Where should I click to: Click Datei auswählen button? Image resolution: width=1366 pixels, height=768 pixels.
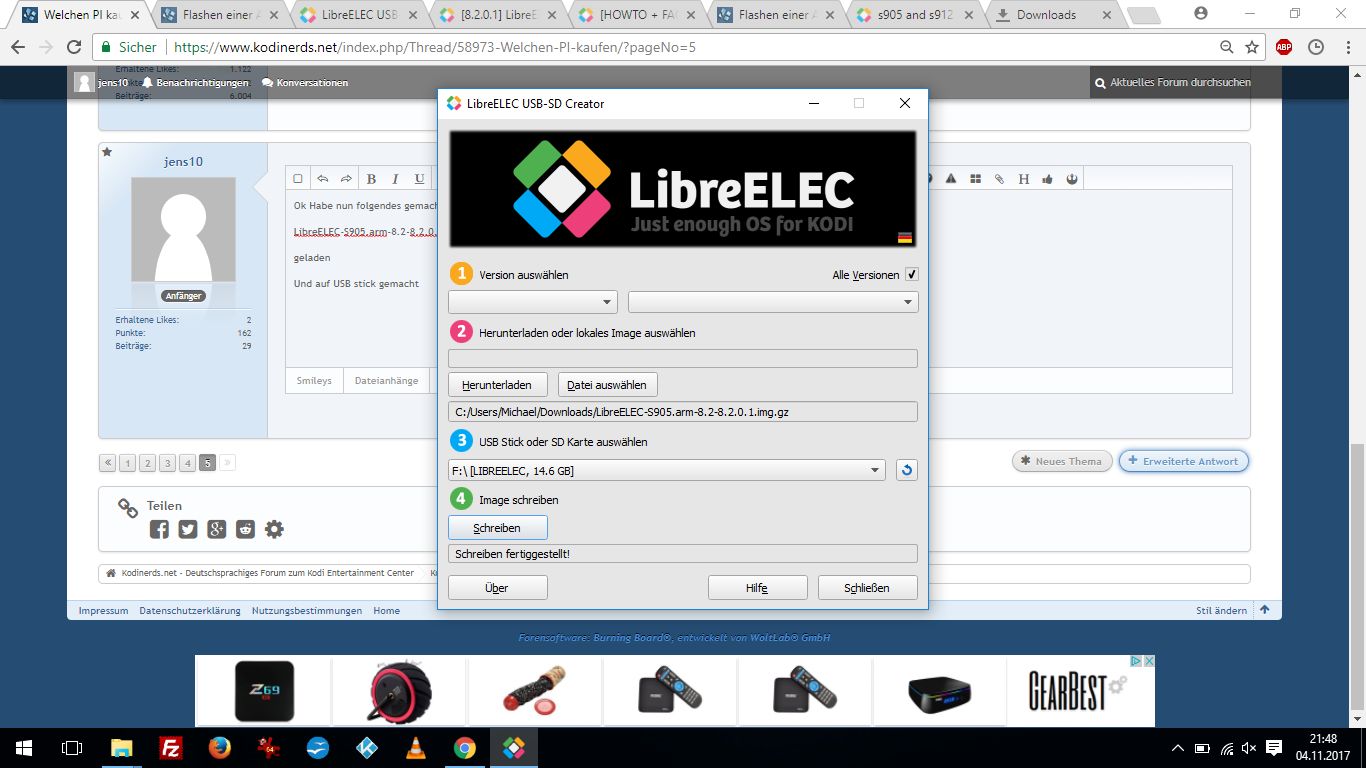pos(607,385)
